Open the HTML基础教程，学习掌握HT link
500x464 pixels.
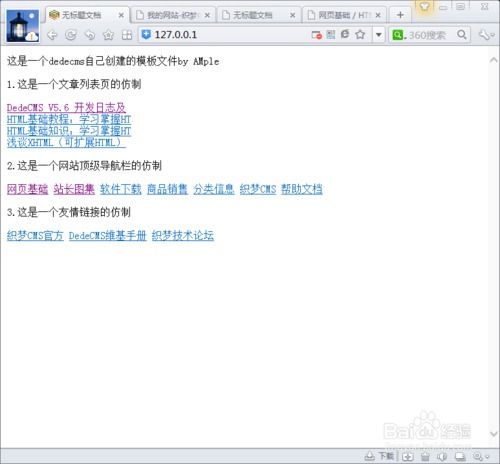point(69,119)
